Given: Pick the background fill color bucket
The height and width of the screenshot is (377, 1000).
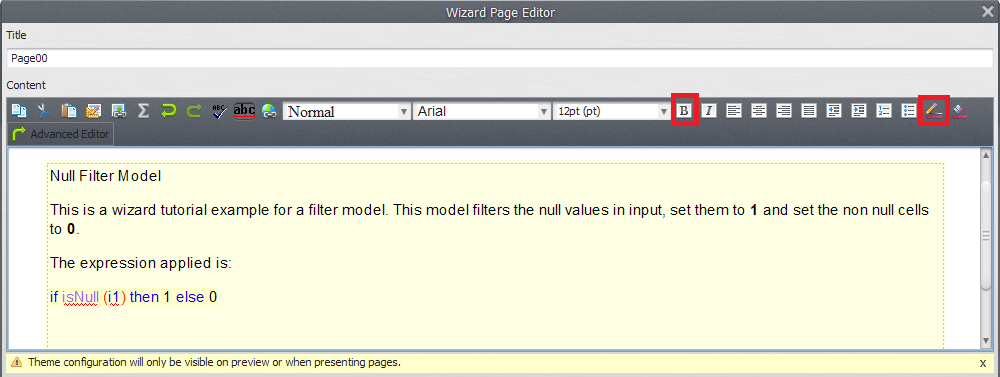Looking at the screenshot, I should (959, 111).
